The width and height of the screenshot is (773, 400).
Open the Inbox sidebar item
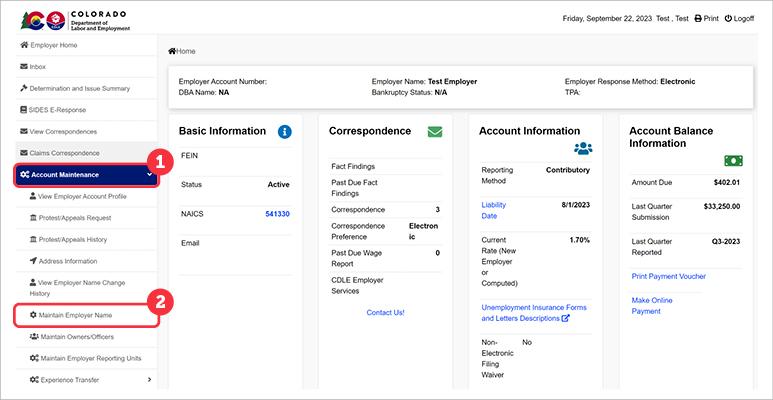(x=38, y=66)
